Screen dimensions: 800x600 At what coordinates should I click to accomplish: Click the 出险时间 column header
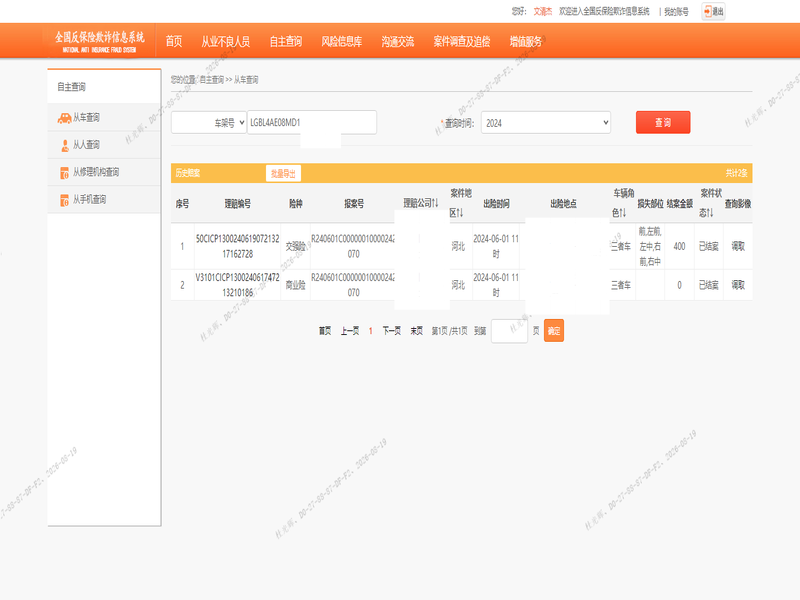[x=496, y=204]
